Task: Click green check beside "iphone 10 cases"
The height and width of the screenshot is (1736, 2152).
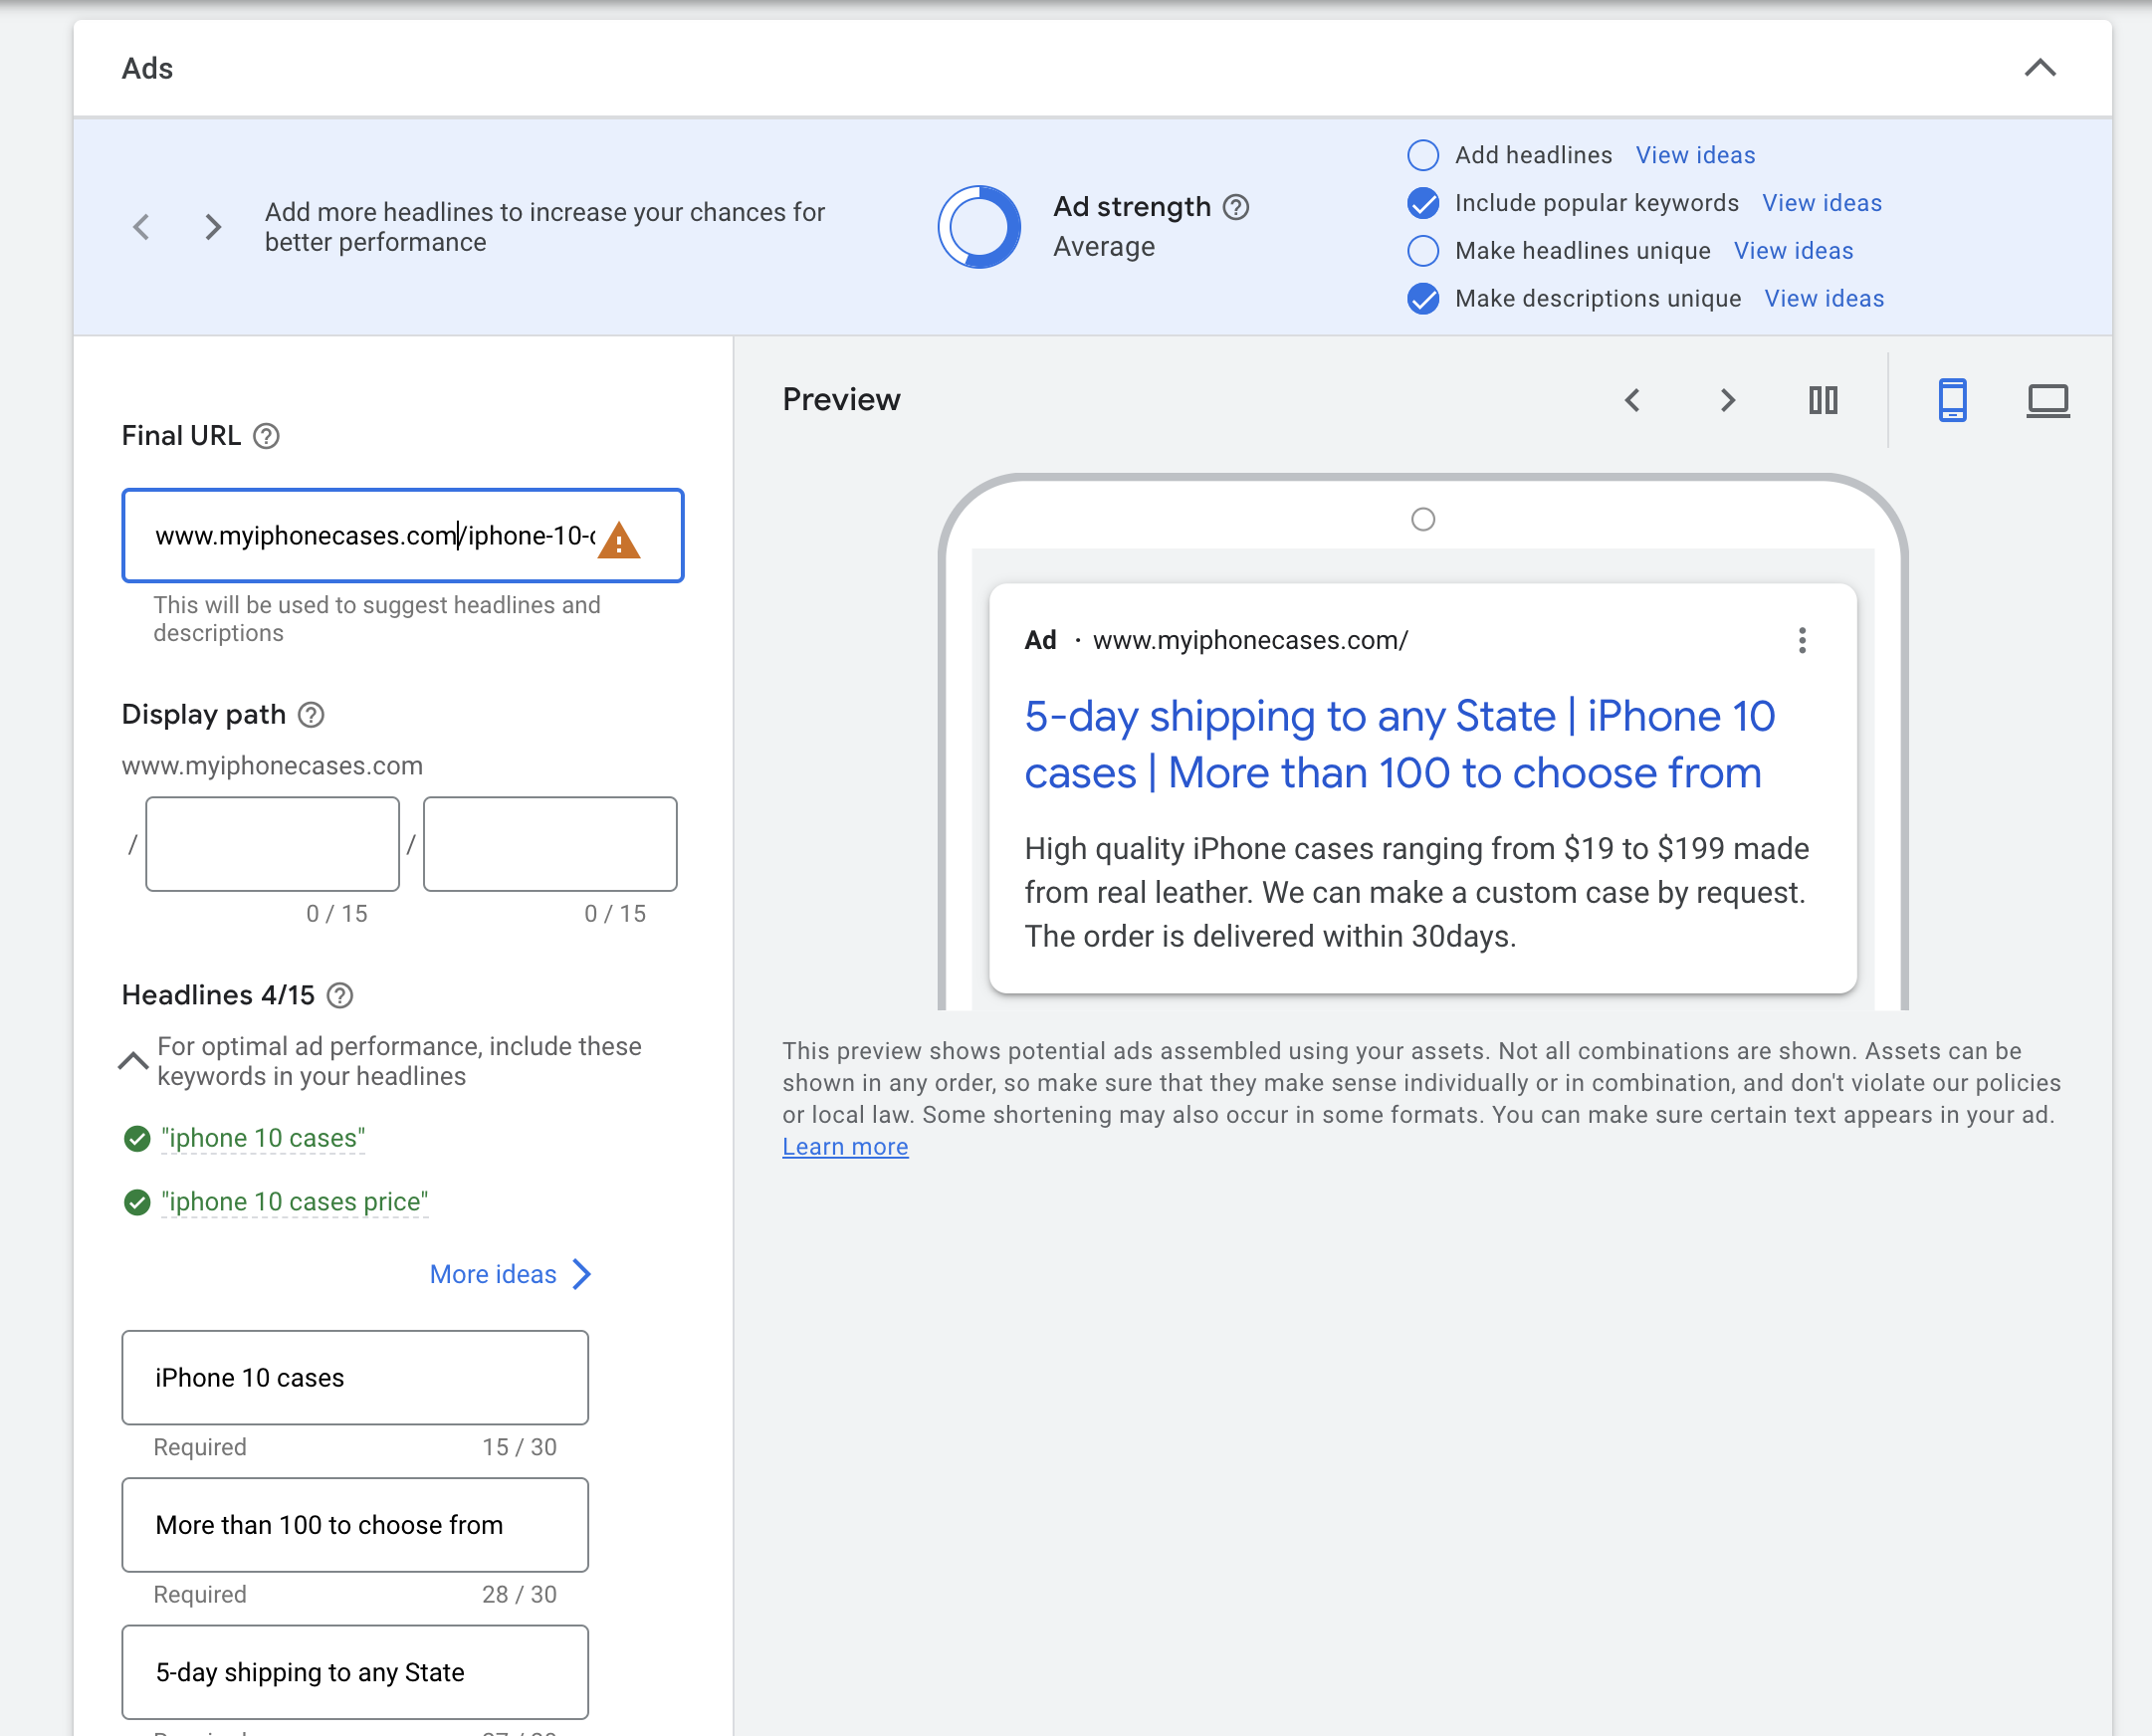Action: [x=137, y=1138]
